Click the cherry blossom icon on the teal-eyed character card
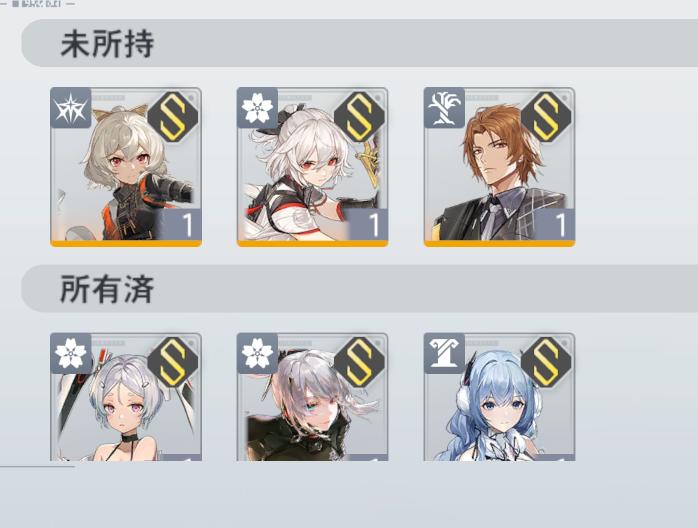 tap(257, 353)
